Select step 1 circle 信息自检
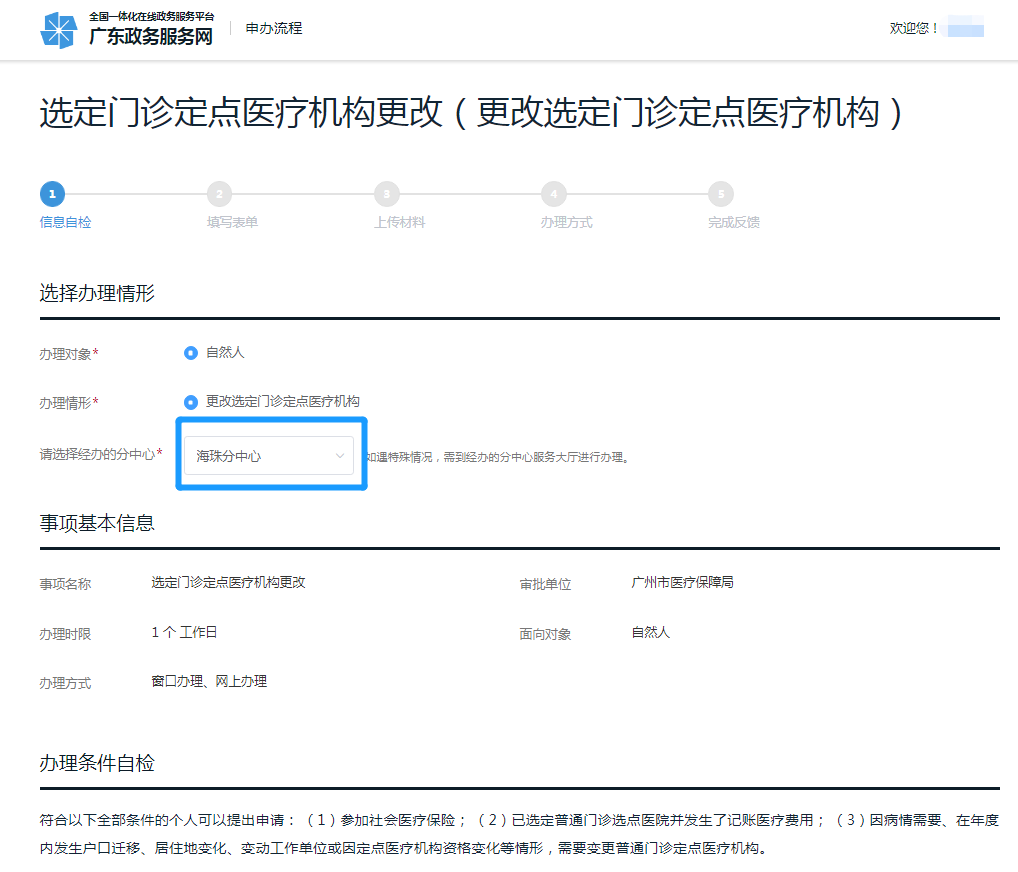This screenshot has width=1018, height=872. [x=53, y=193]
